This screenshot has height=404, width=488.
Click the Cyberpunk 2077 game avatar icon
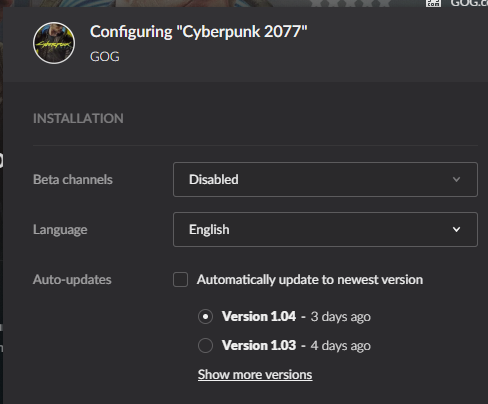(x=54, y=43)
